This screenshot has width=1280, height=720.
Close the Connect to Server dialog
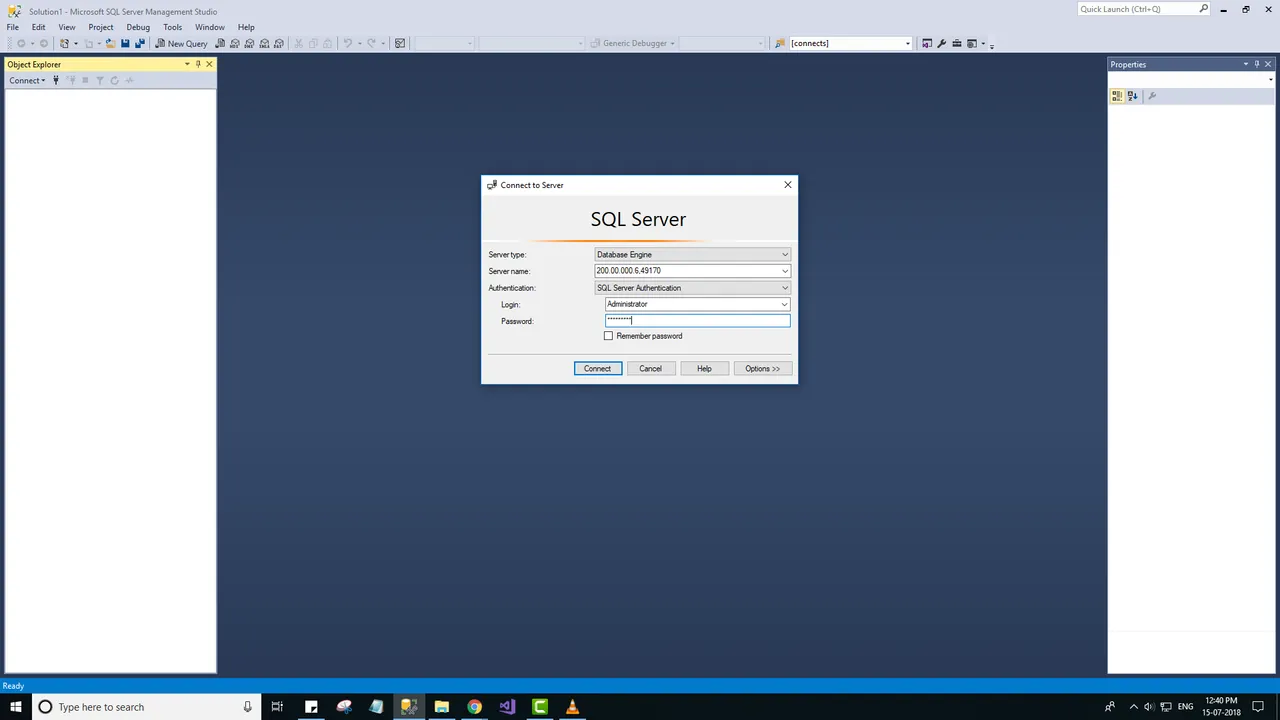[788, 185]
